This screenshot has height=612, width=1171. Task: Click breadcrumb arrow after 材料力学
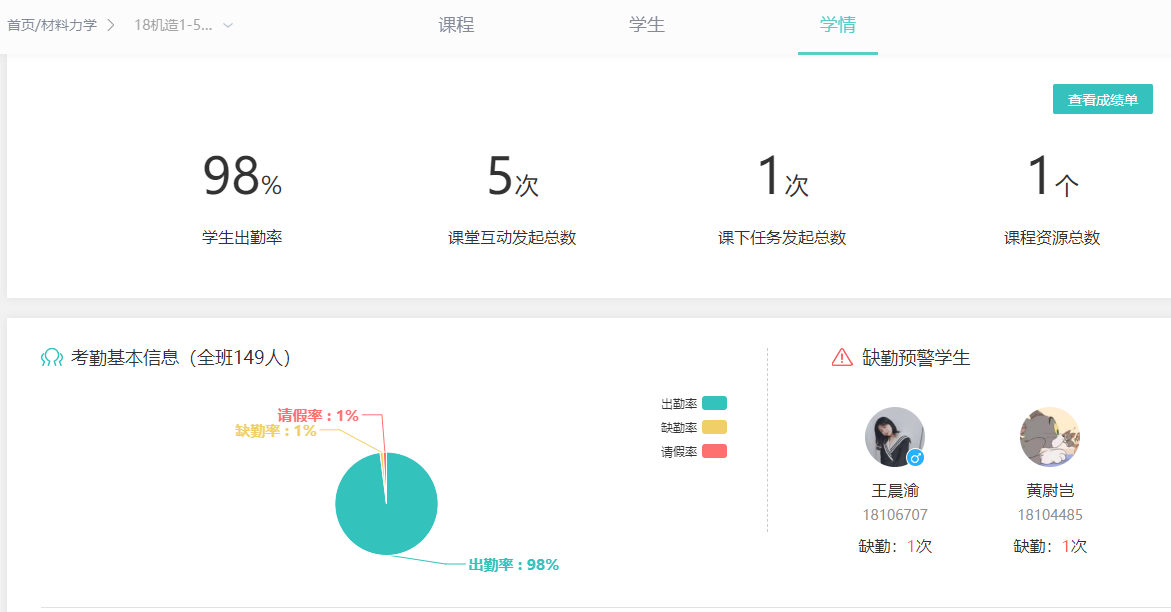pos(111,25)
